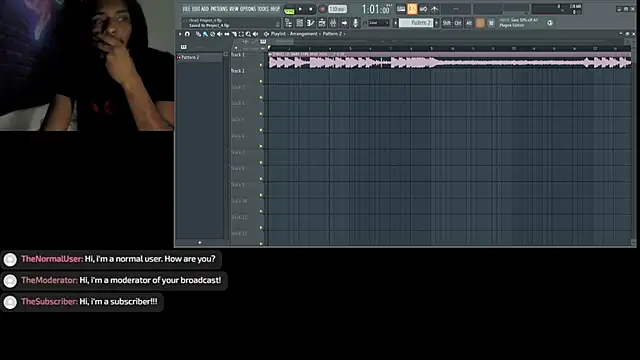Open the Mixer icon

click(x=333, y=23)
